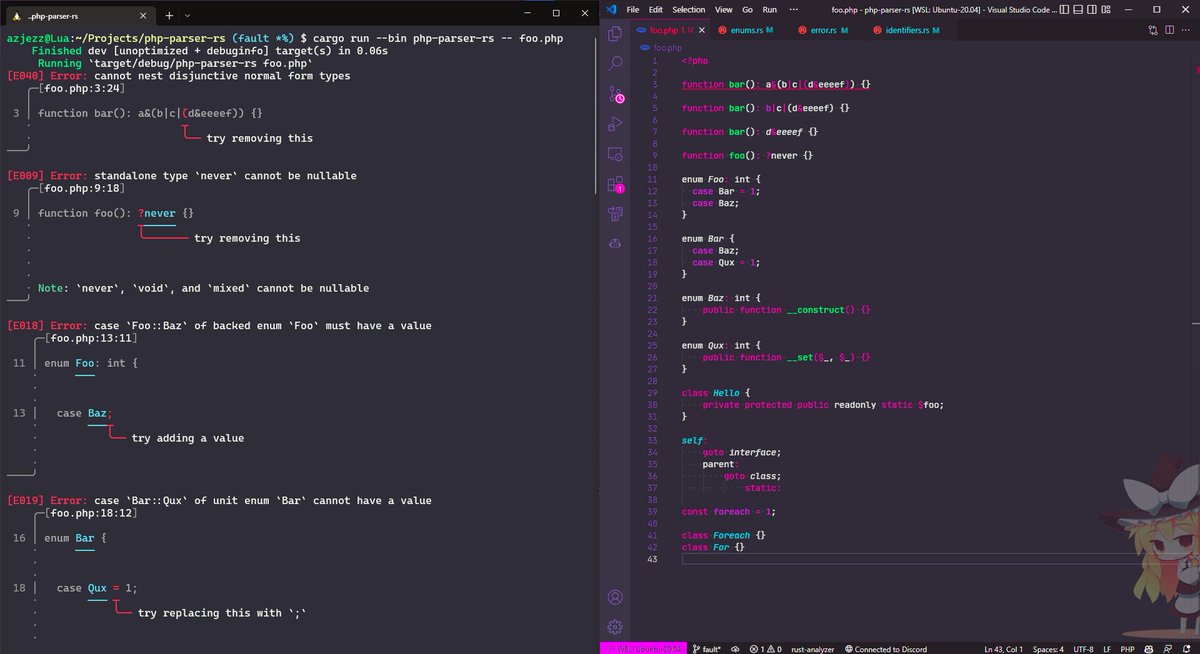Click 'enum Foo: int {' on editor line 11
1200x654 pixels.
point(722,179)
